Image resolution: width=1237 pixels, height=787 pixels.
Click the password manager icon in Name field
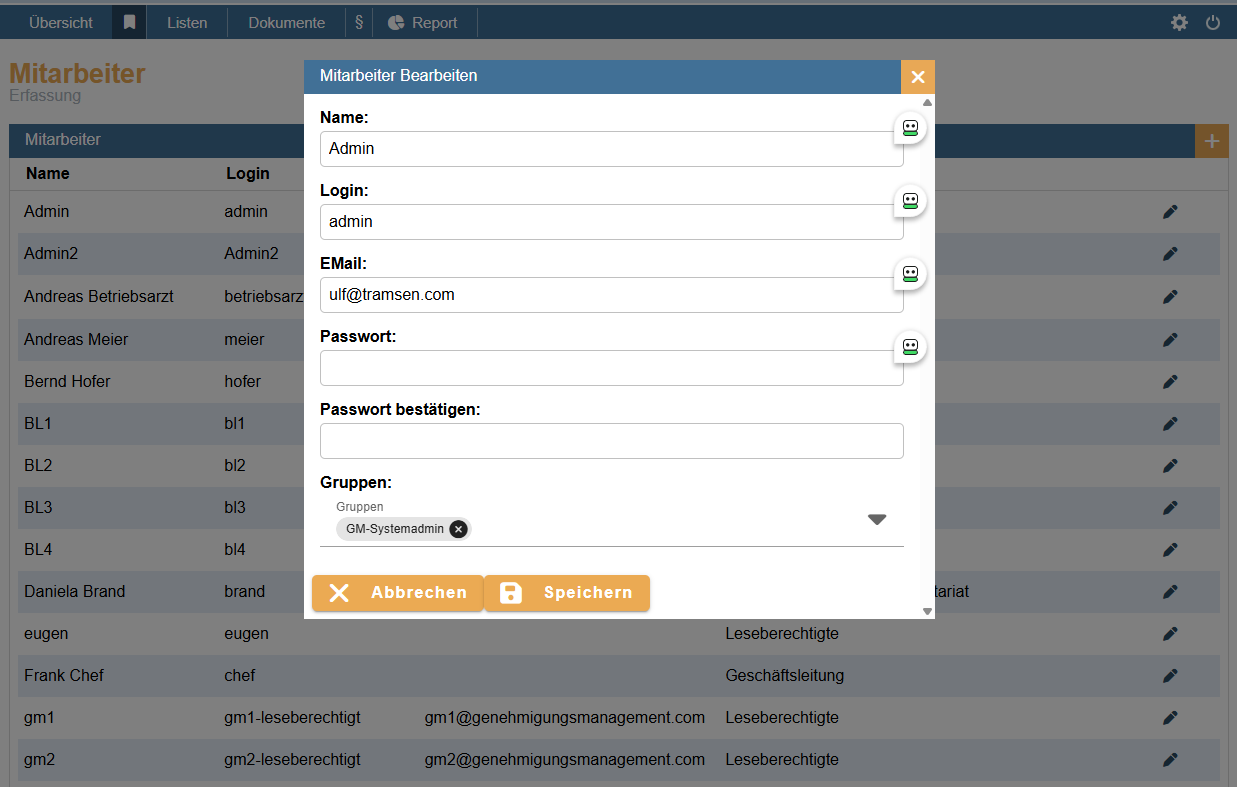pyautogui.click(x=910, y=127)
